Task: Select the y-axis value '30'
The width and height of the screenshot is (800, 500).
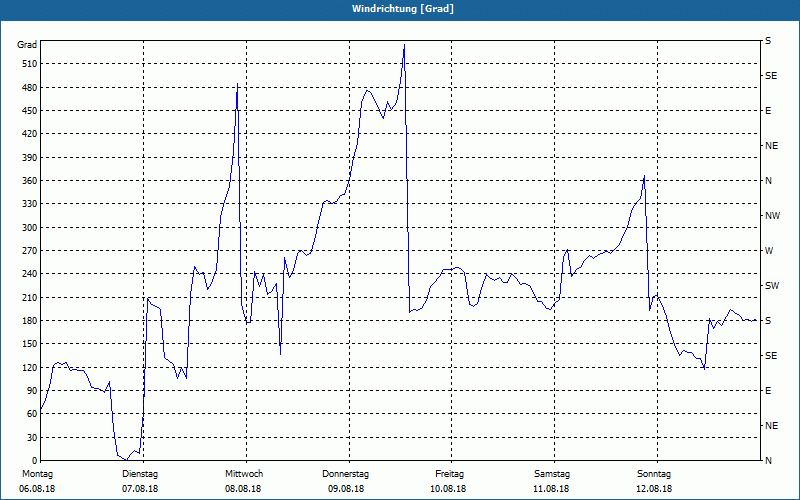Action: click(32, 437)
